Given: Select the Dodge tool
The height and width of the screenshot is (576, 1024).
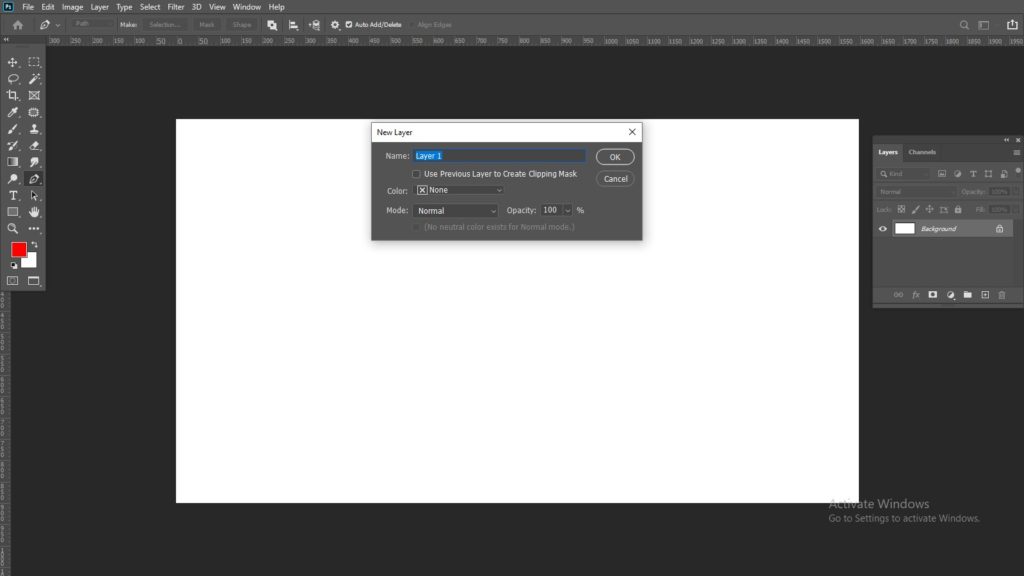Looking at the screenshot, I should 12,179.
